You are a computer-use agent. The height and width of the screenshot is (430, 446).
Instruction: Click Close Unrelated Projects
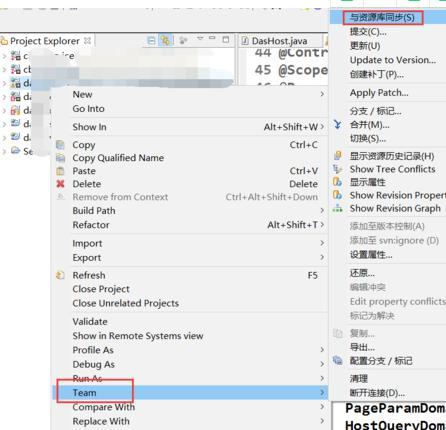(126, 303)
